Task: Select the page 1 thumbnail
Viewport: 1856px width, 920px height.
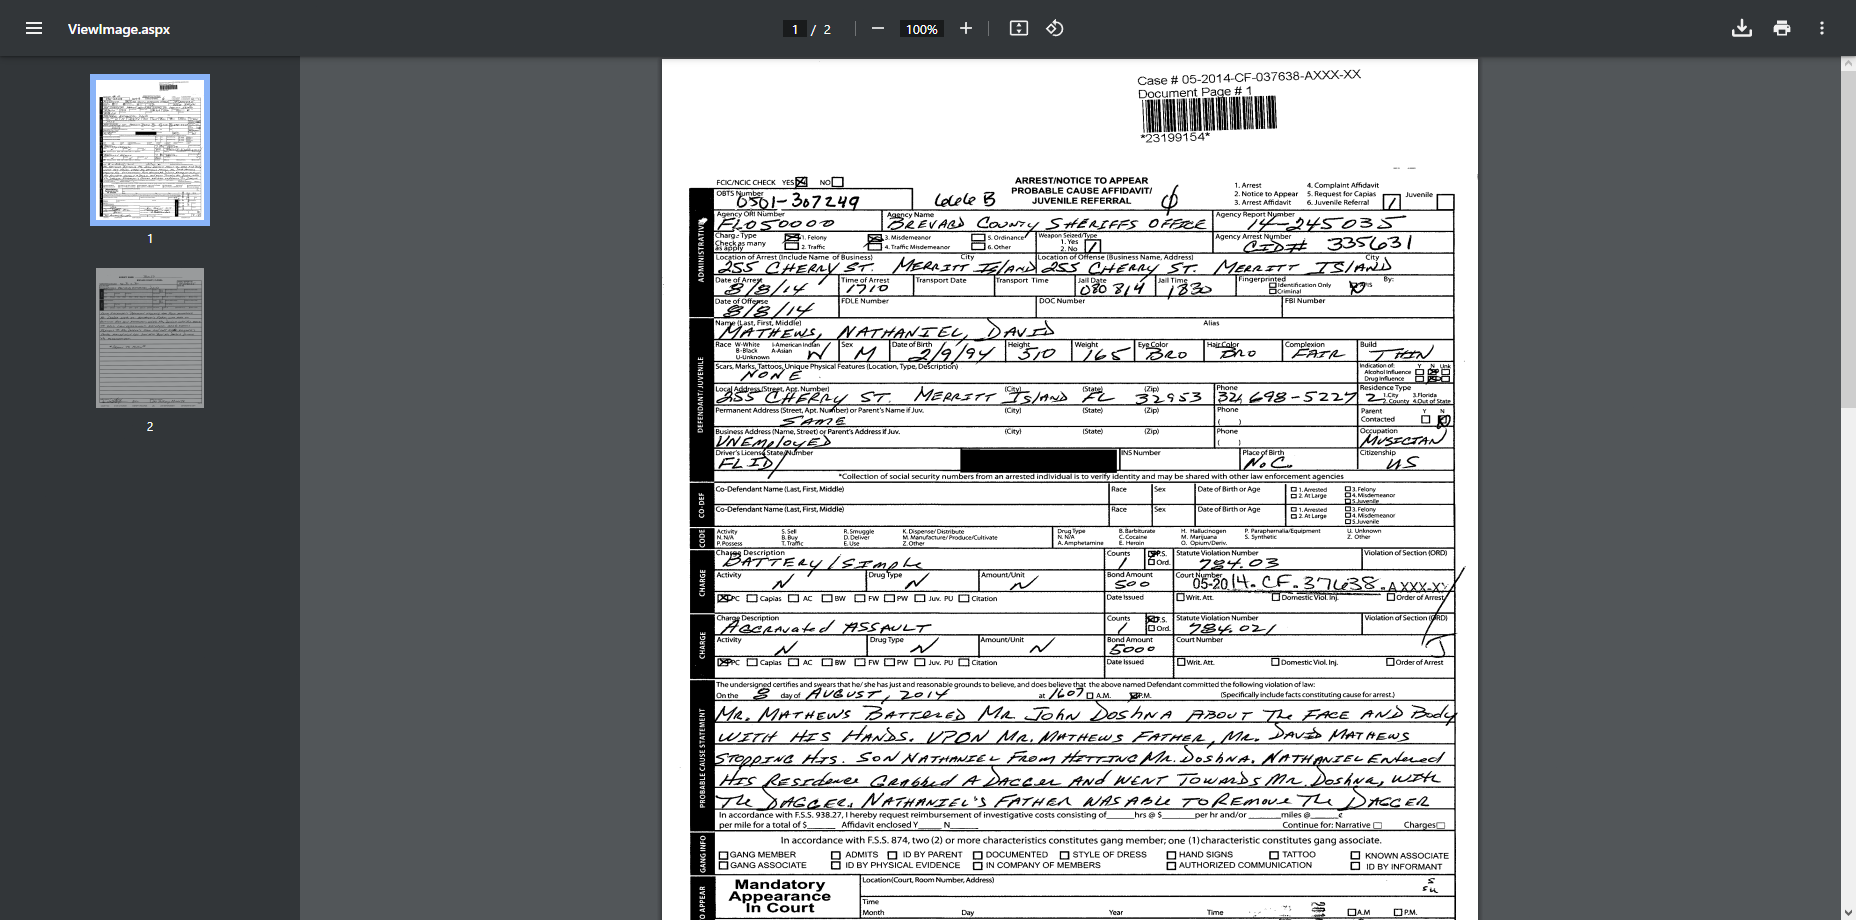Action: click(x=150, y=150)
